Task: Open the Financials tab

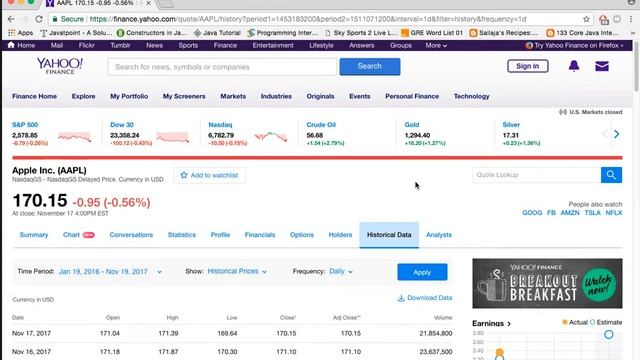Action: point(260,235)
